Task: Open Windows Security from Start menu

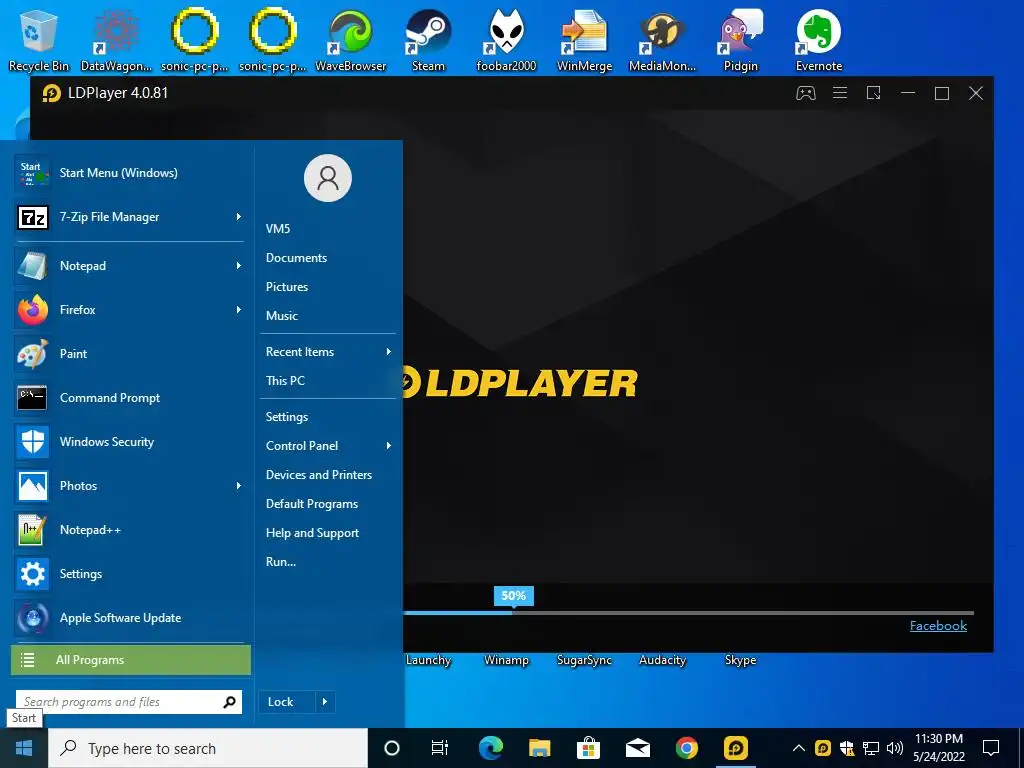Action: coord(129,442)
